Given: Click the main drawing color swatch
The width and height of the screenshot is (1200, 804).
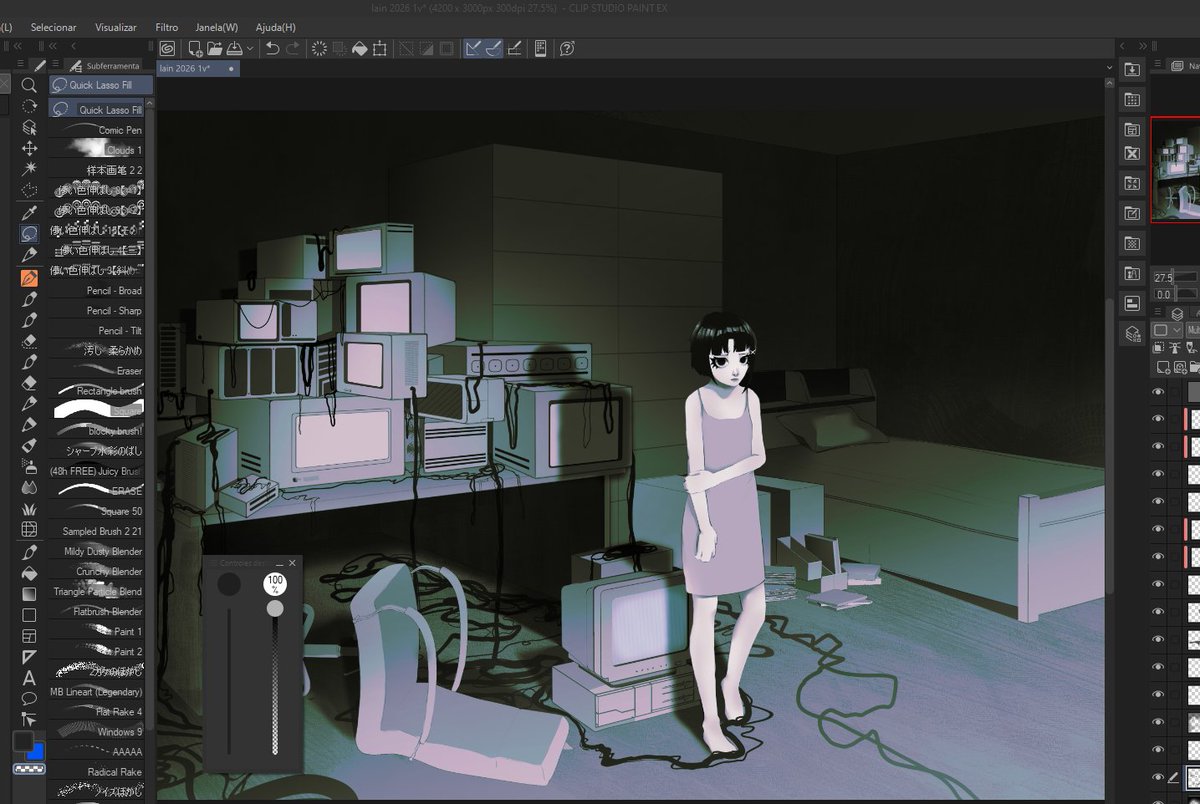Looking at the screenshot, I should point(22,743).
